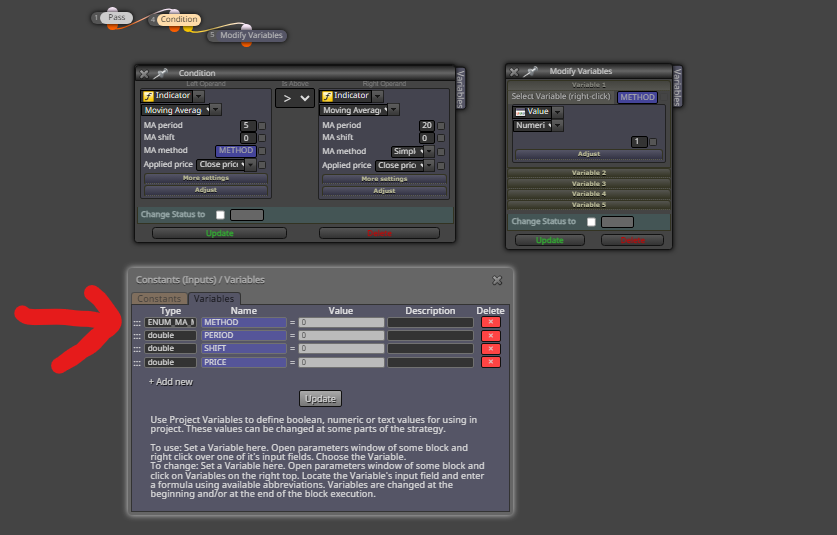Expand the Variable 2 section
This screenshot has width=837, height=535.
click(589, 173)
